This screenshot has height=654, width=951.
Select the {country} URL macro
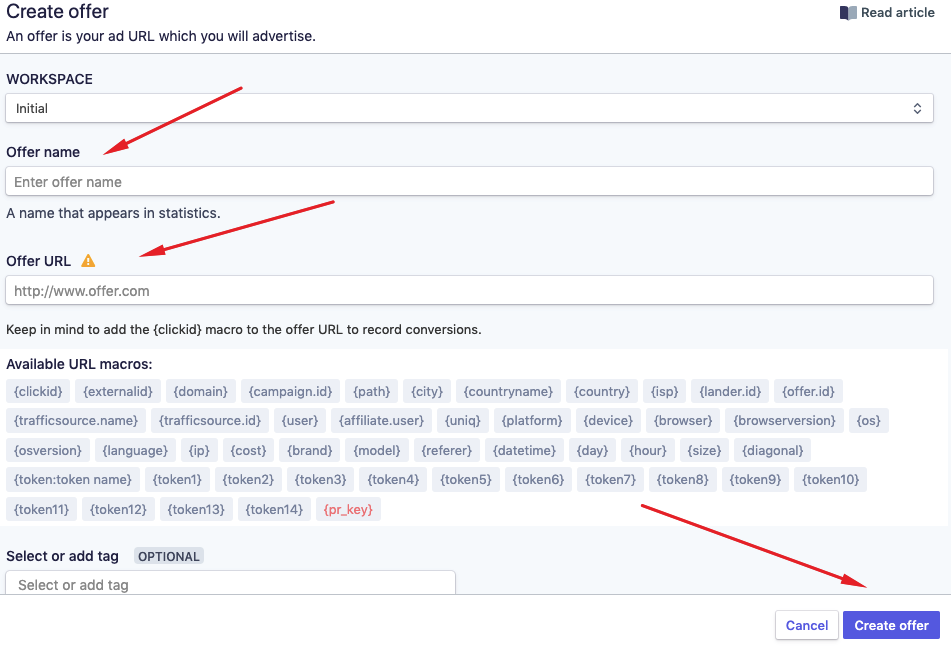tap(601, 390)
